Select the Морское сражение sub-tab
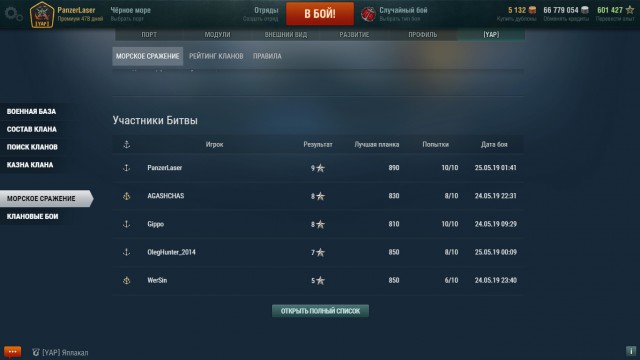640x360 pixels. tap(147, 56)
